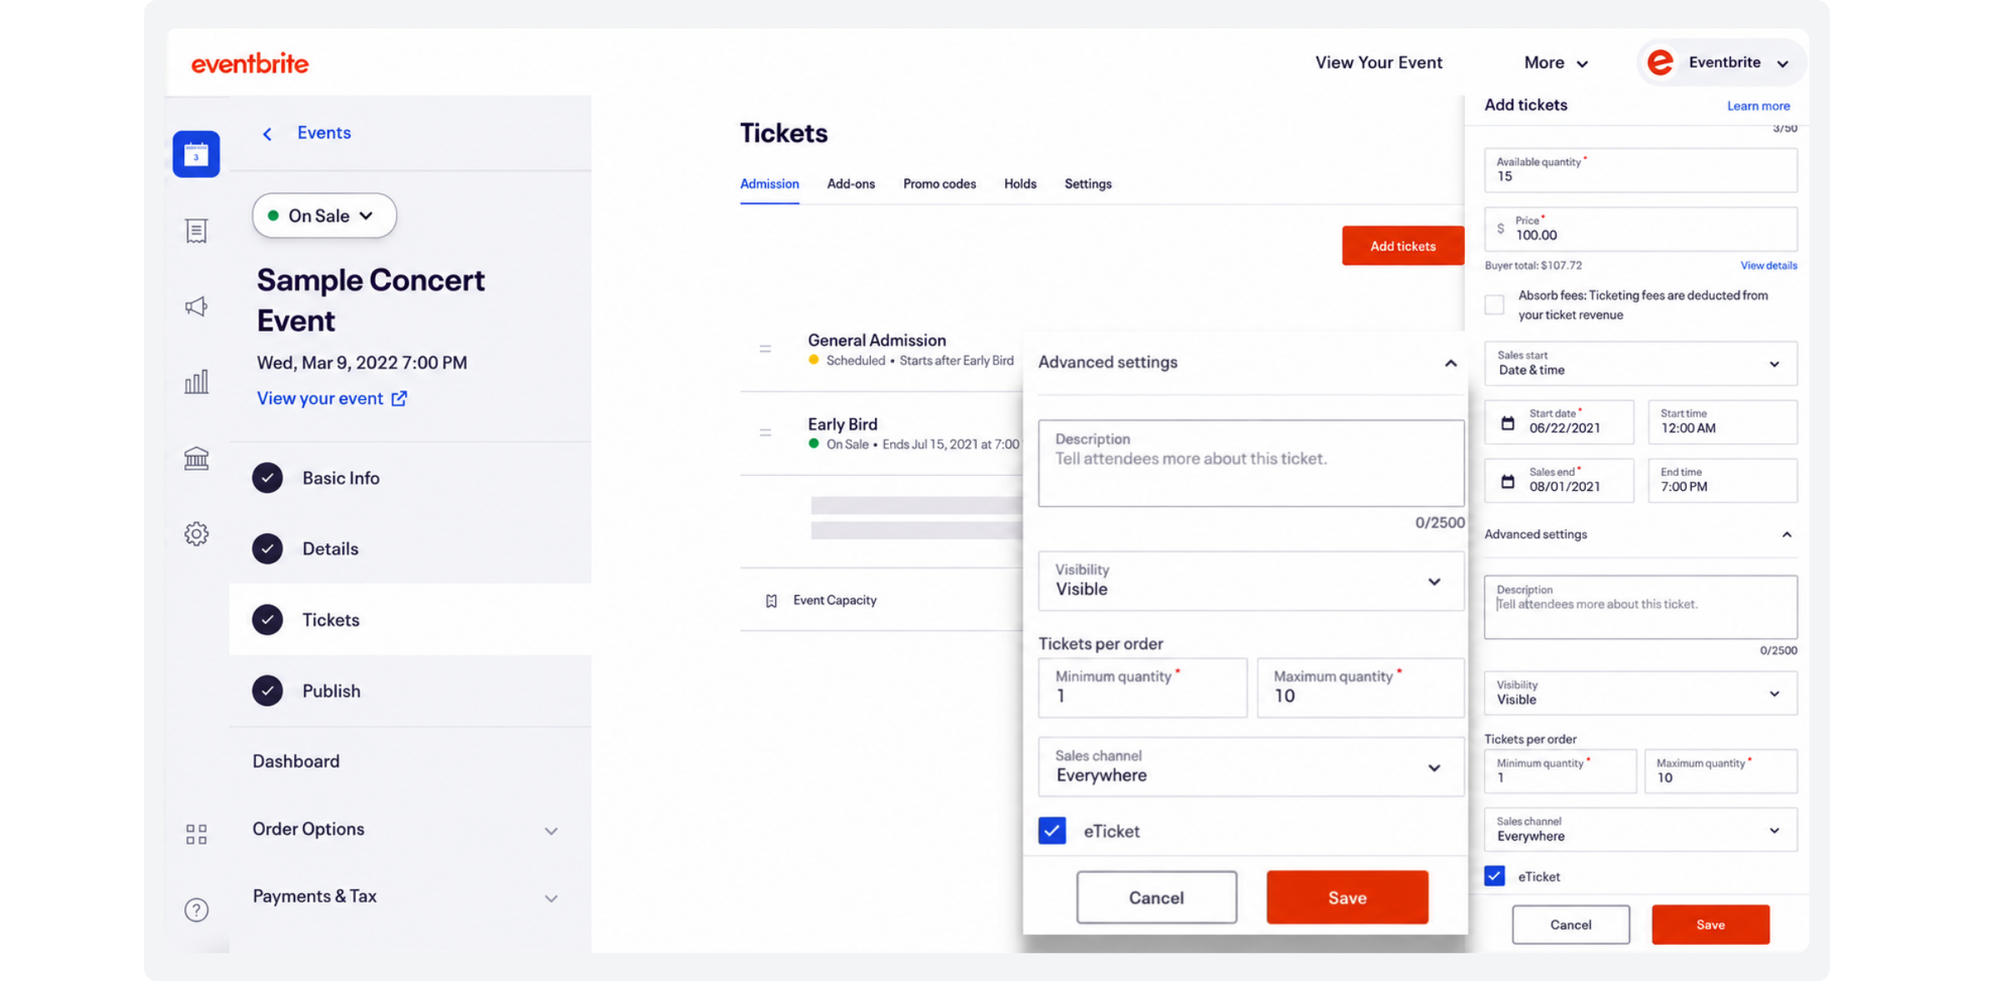
Task: Click the Price input field
Action: [x=1640, y=229]
